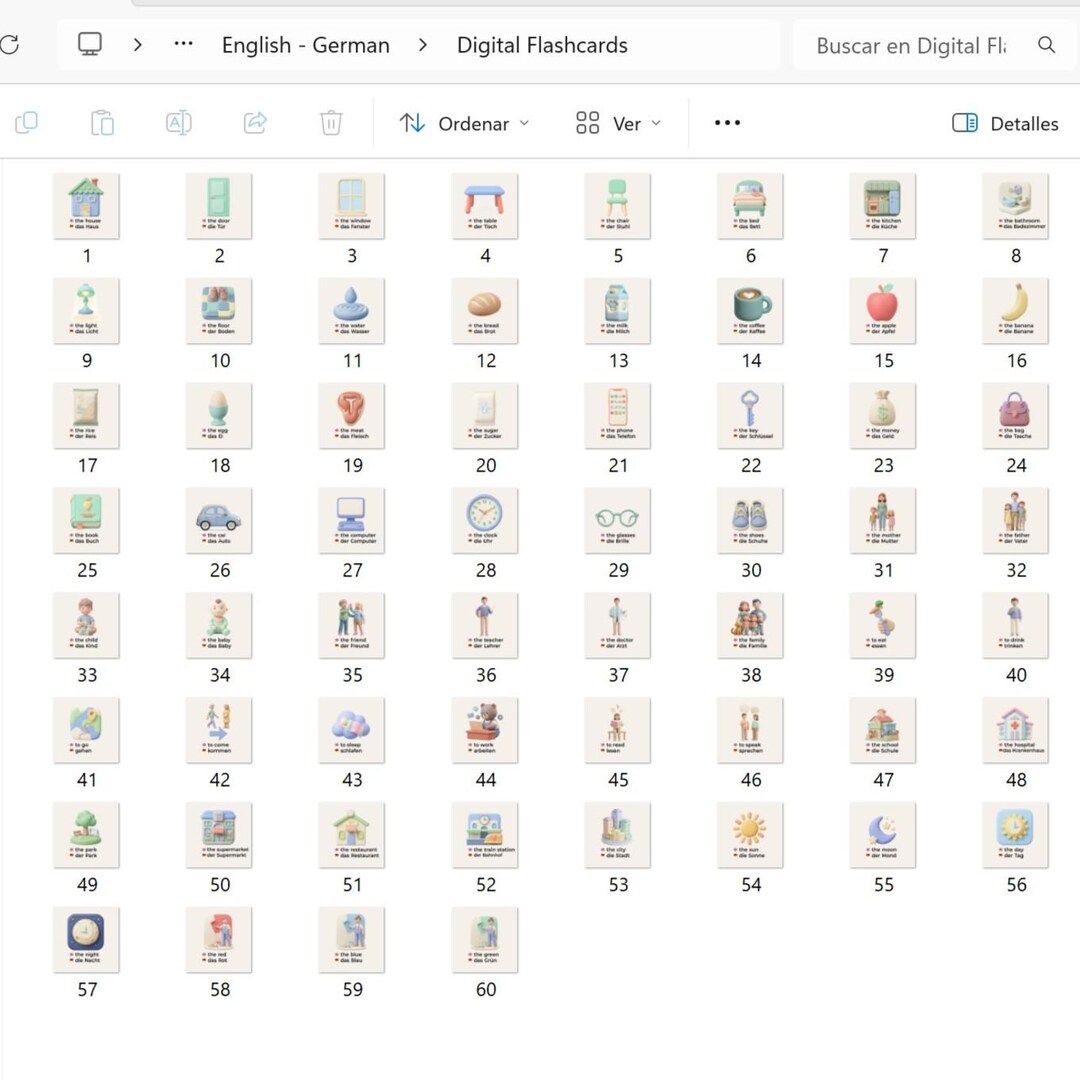This screenshot has width=1080, height=1080.
Task: Select file 29 glasses flashcard
Action: click(617, 520)
